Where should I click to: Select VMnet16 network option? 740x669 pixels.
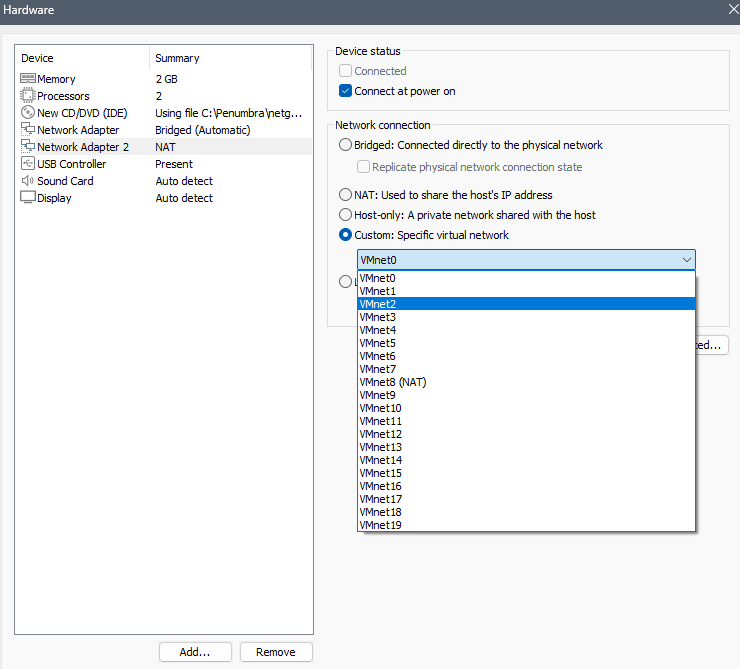coord(526,486)
